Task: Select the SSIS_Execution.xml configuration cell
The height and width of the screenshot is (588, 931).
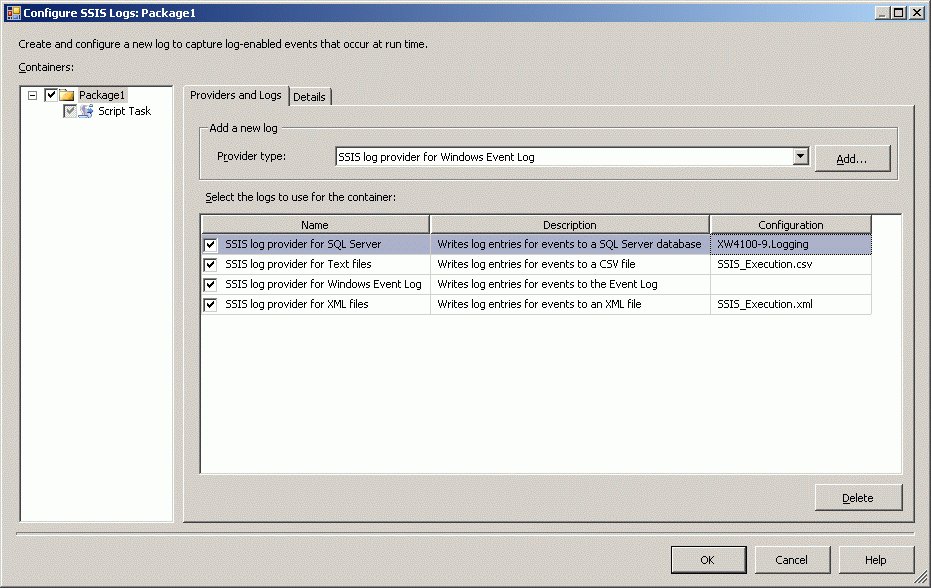Action: tap(790, 304)
